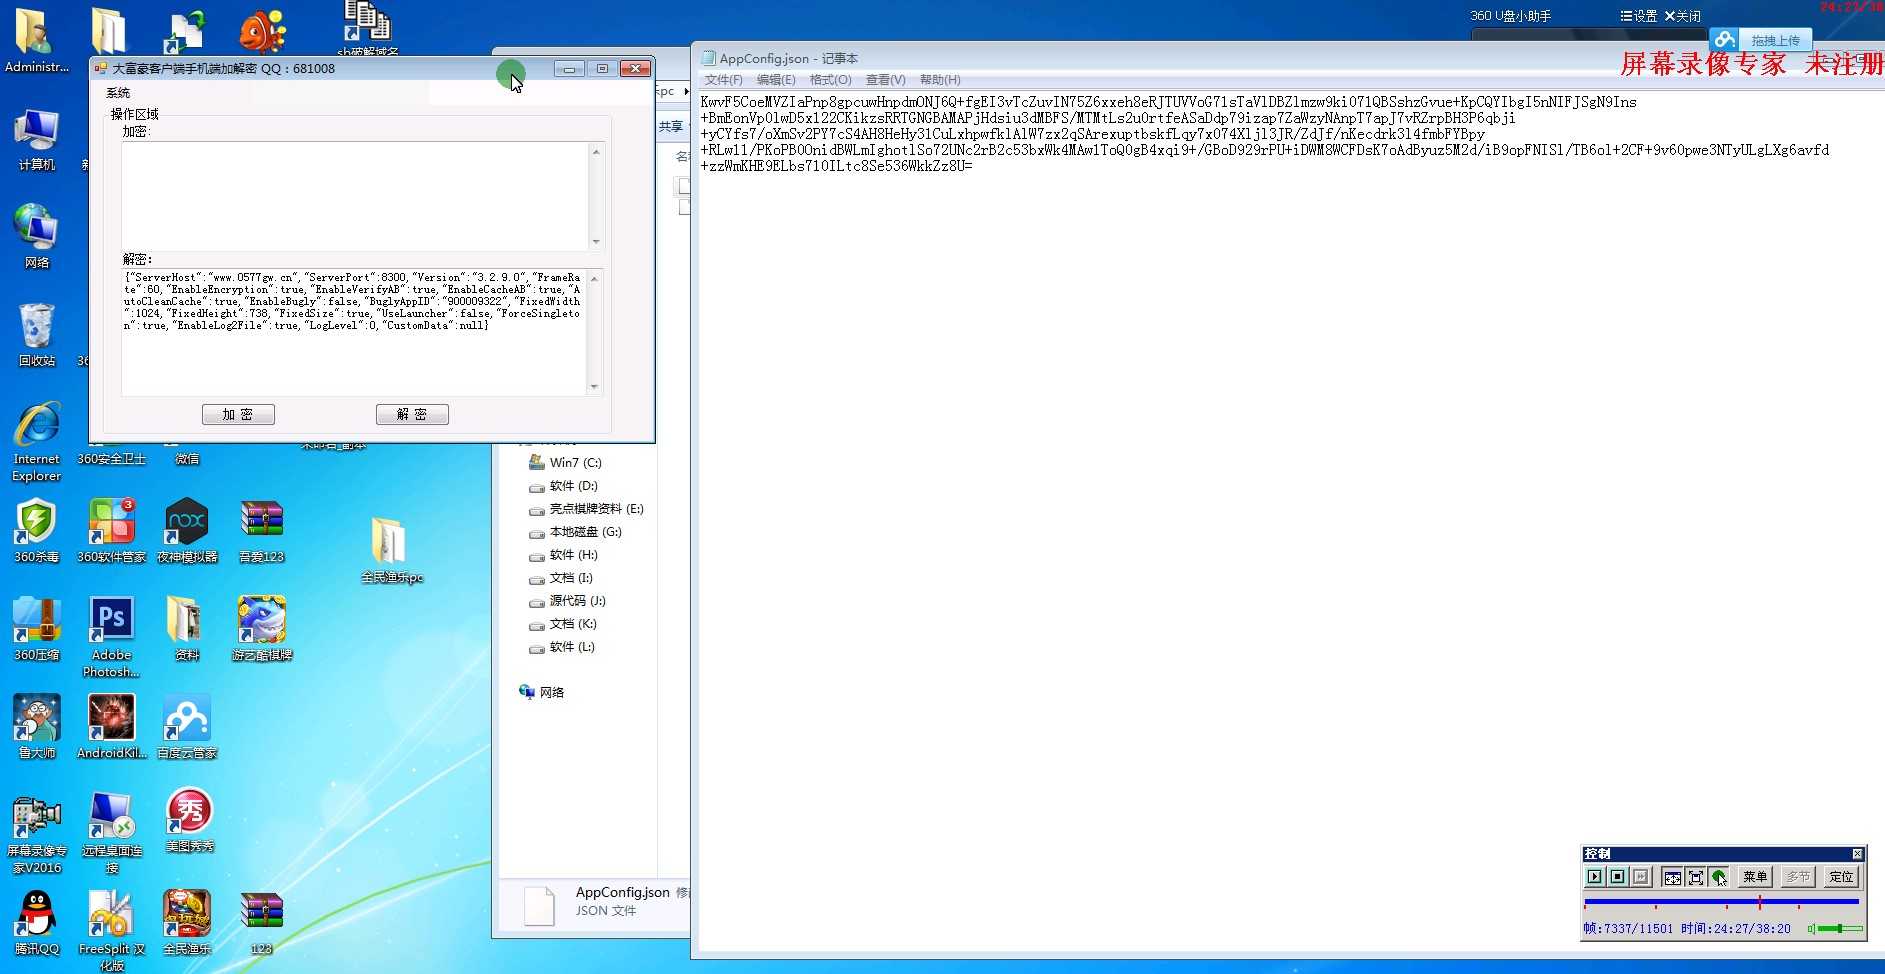The image size is (1885, 974).
Task: Click 解密 box scrollbar down arrow
Action: [x=595, y=387]
